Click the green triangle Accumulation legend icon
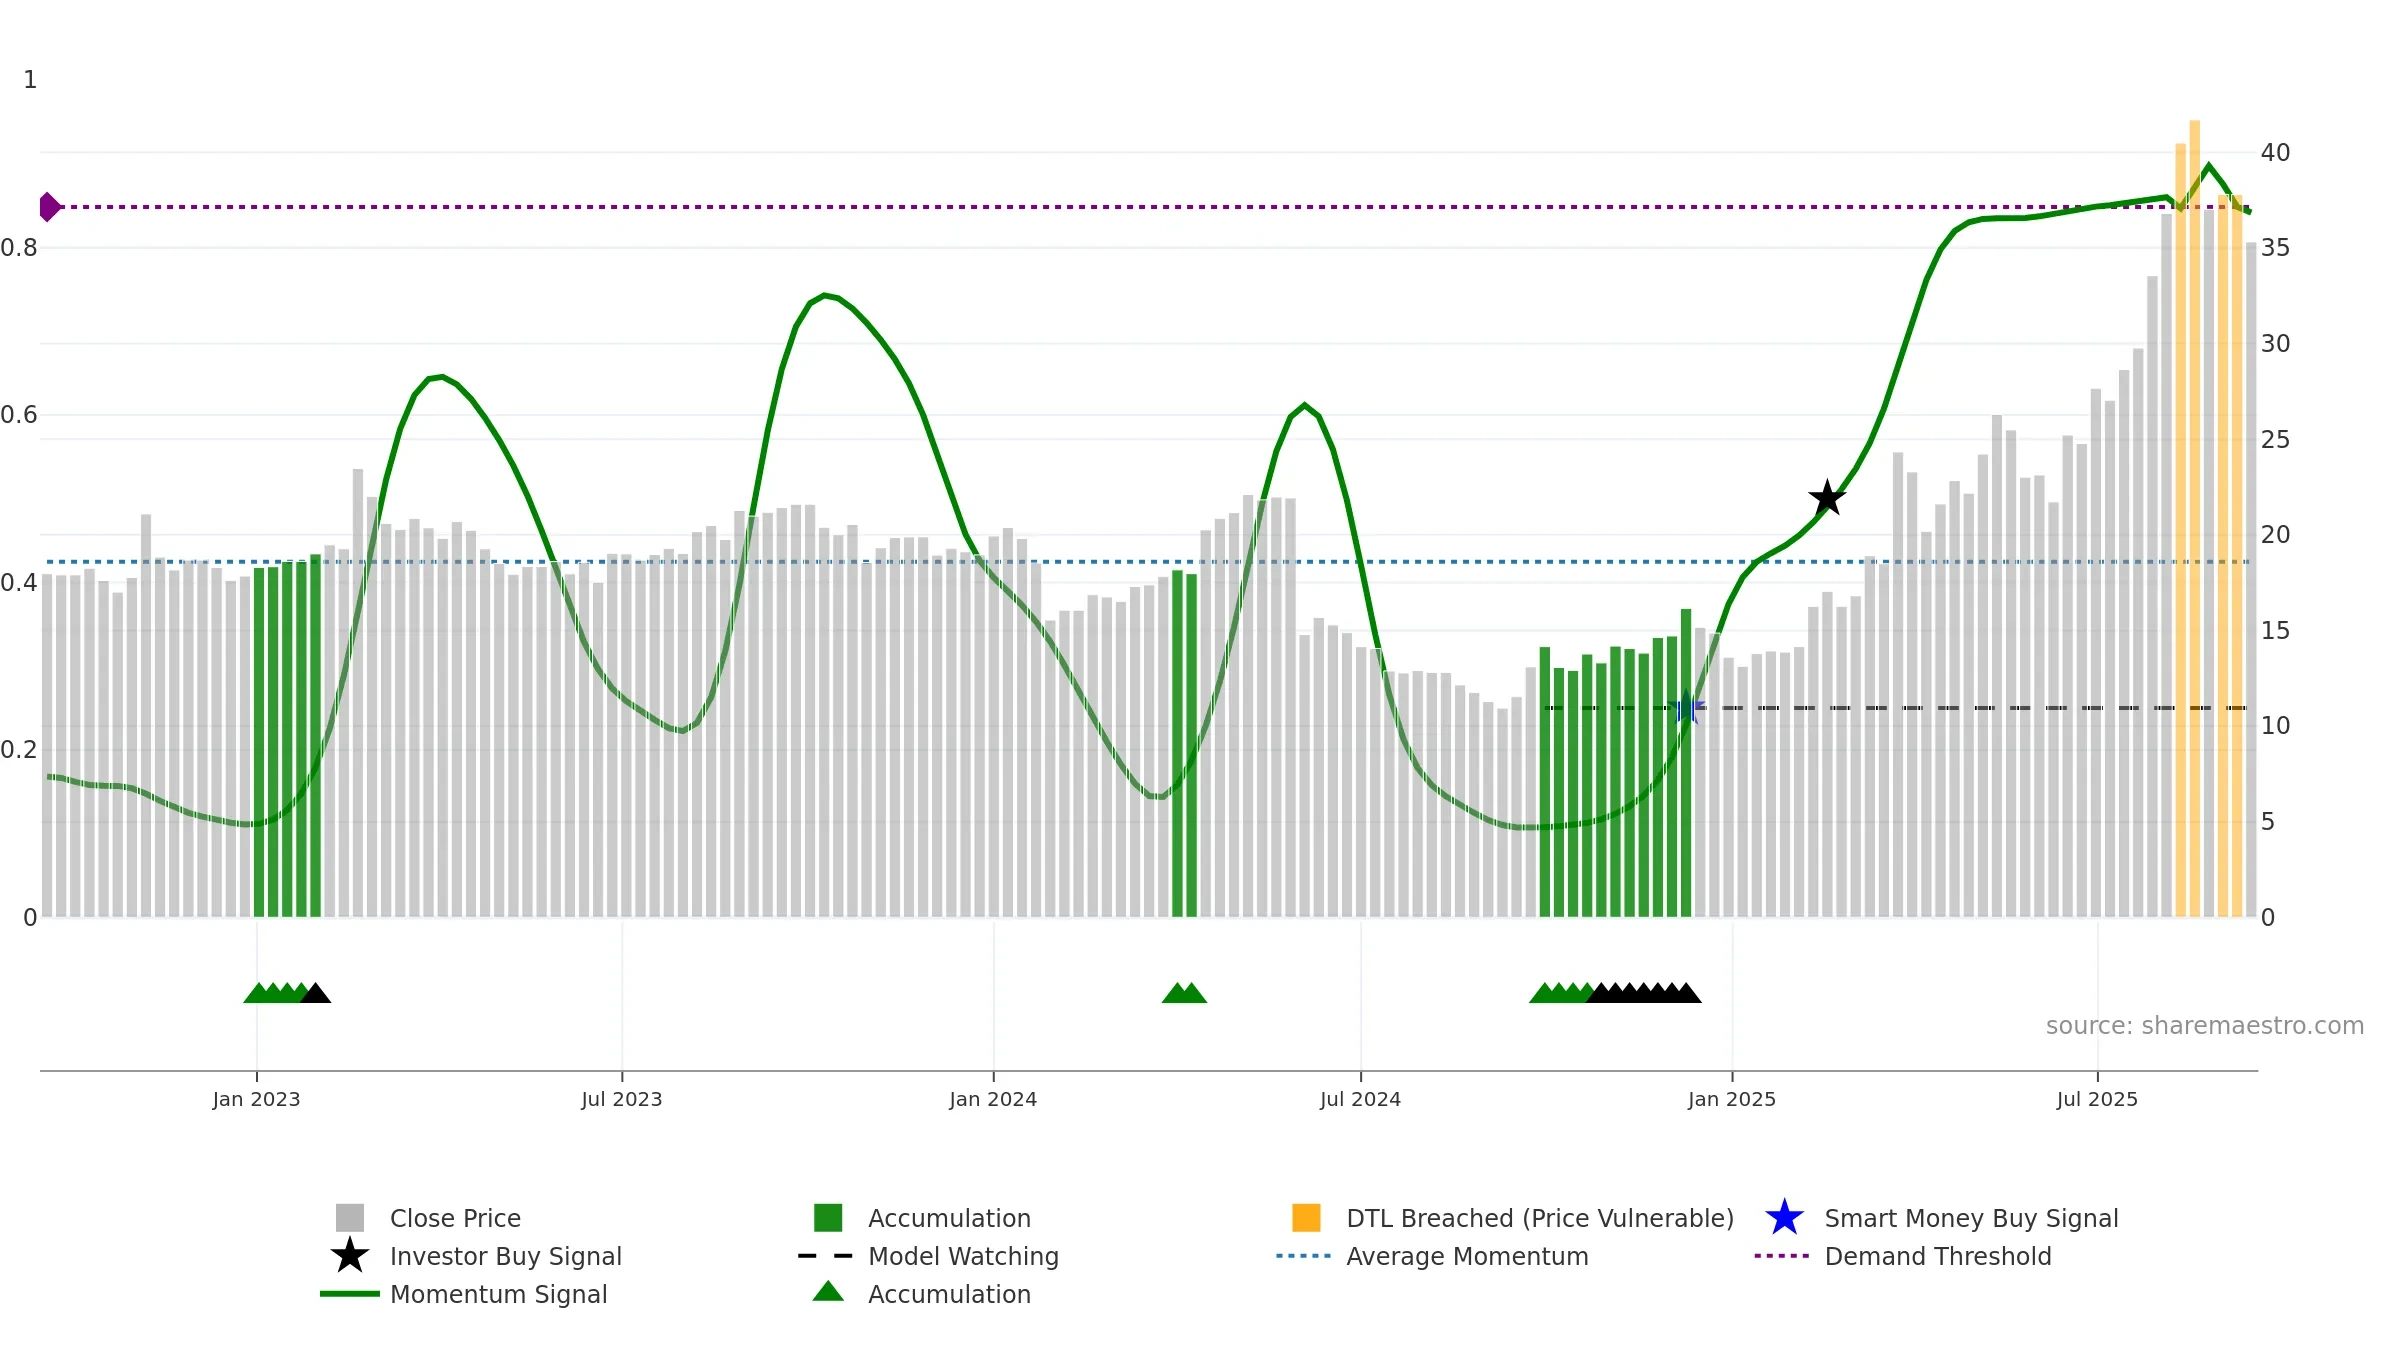This screenshot has height=1350, width=2400. (x=828, y=1291)
